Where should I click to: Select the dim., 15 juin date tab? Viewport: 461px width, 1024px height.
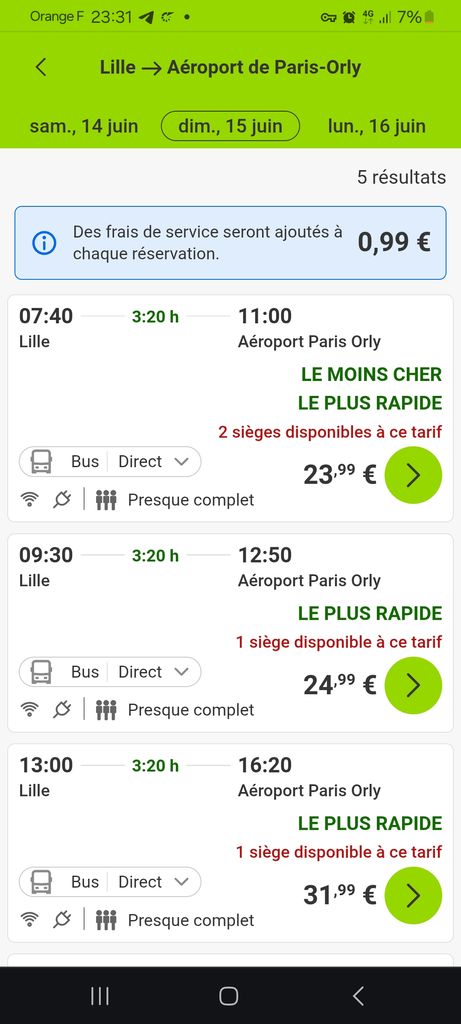tap(230, 126)
